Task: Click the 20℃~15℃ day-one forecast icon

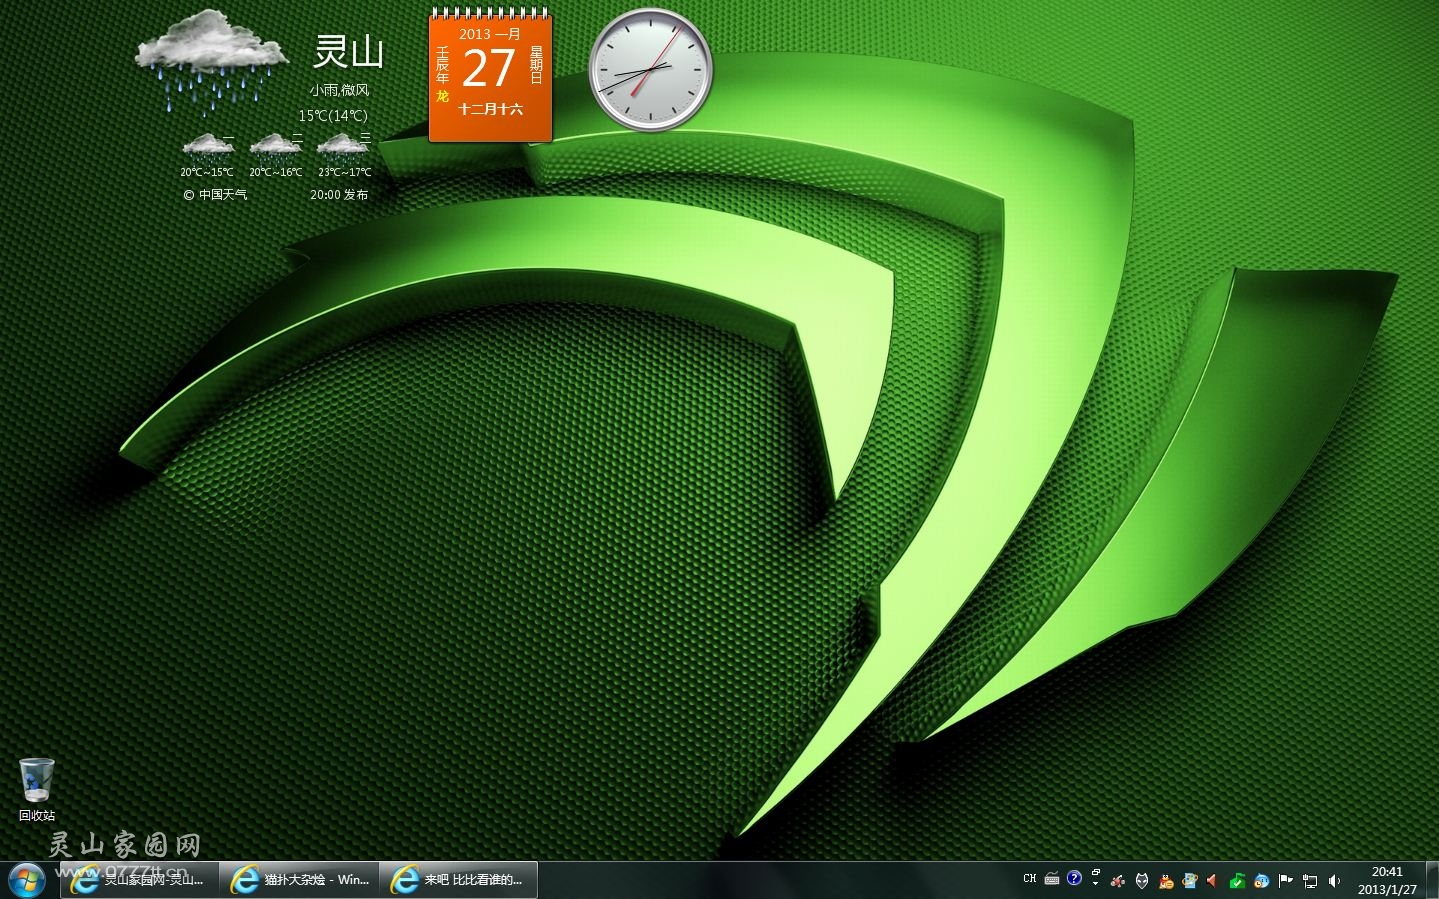Action: pyautogui.click(x=207, y=148)
